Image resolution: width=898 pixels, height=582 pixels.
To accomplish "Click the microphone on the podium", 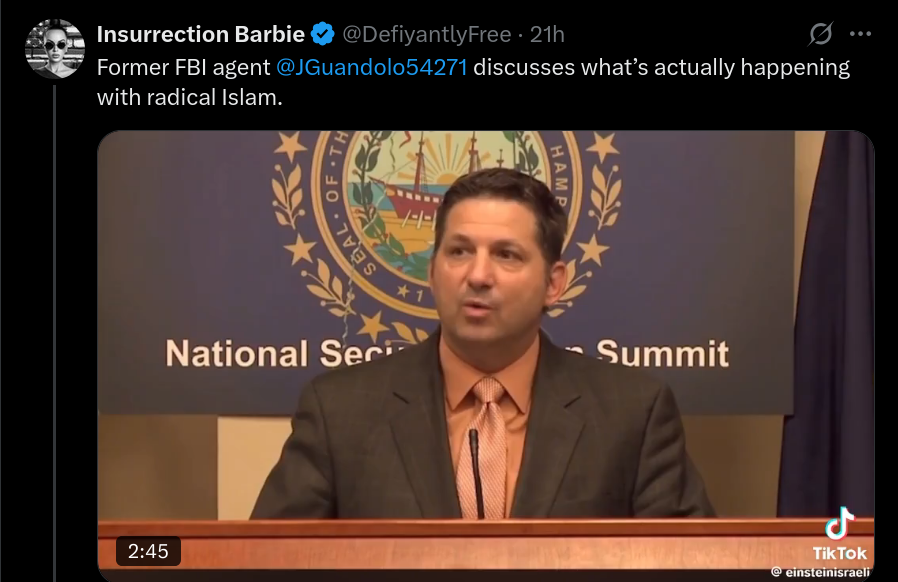I will [476, 473].
